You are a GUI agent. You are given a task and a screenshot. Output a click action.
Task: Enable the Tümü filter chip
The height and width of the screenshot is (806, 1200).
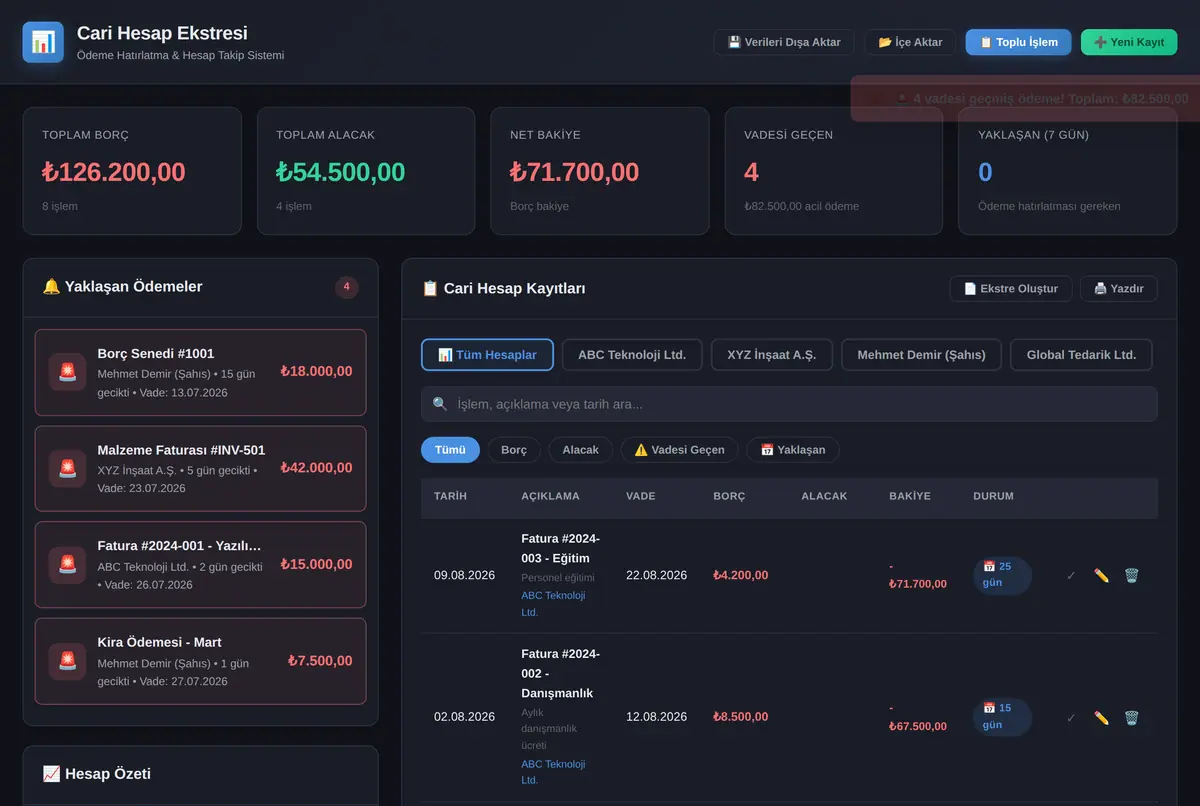pos(450,450)
